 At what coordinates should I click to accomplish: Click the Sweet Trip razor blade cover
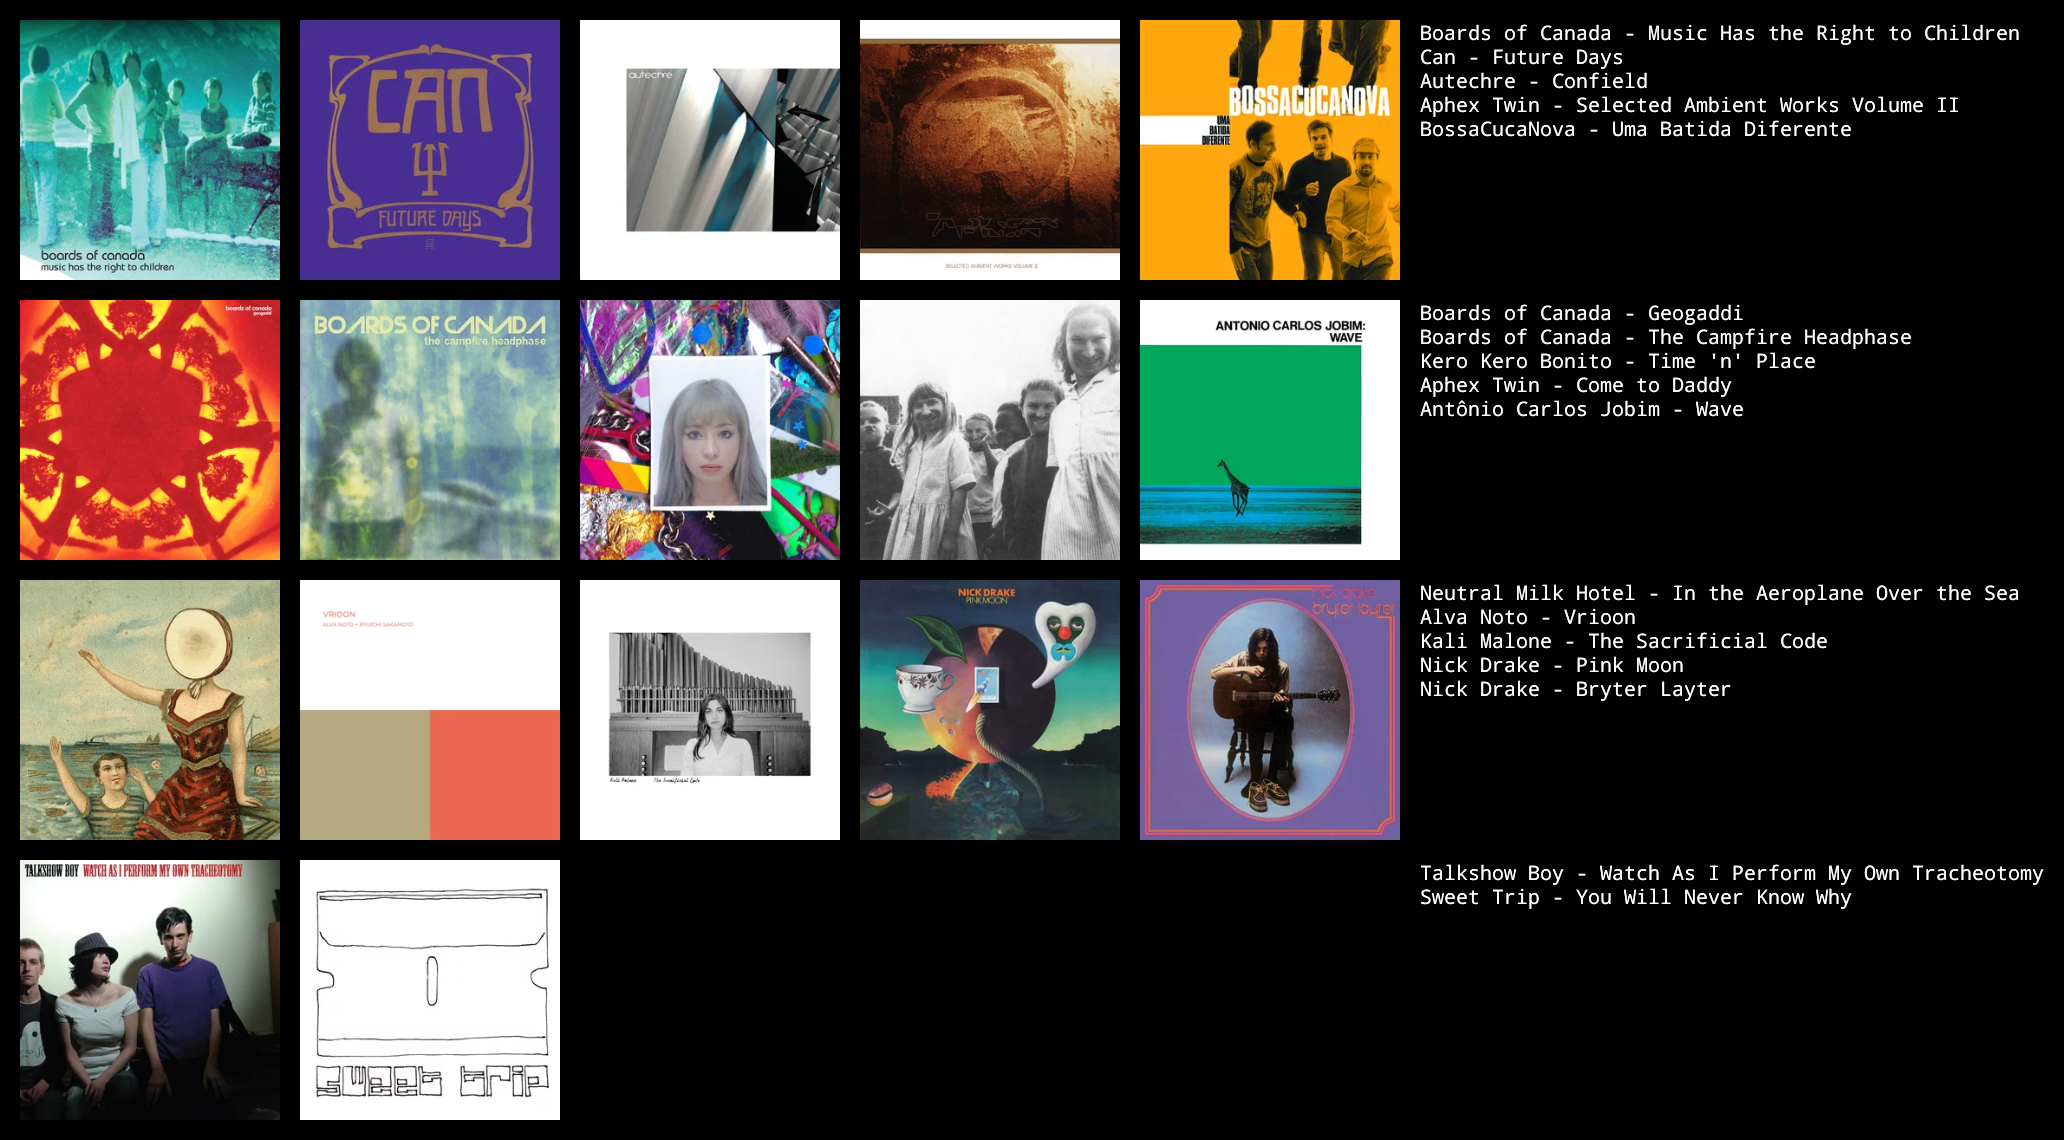[x=430, y=990]
